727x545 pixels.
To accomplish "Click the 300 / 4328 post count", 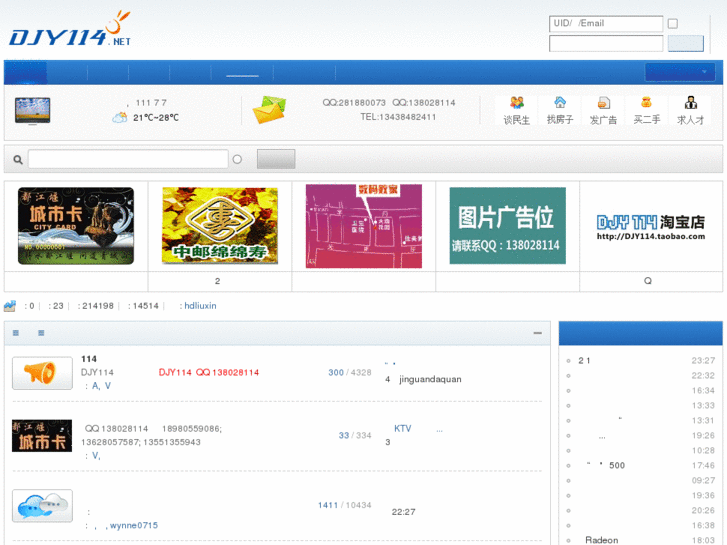I will point(350,372).
